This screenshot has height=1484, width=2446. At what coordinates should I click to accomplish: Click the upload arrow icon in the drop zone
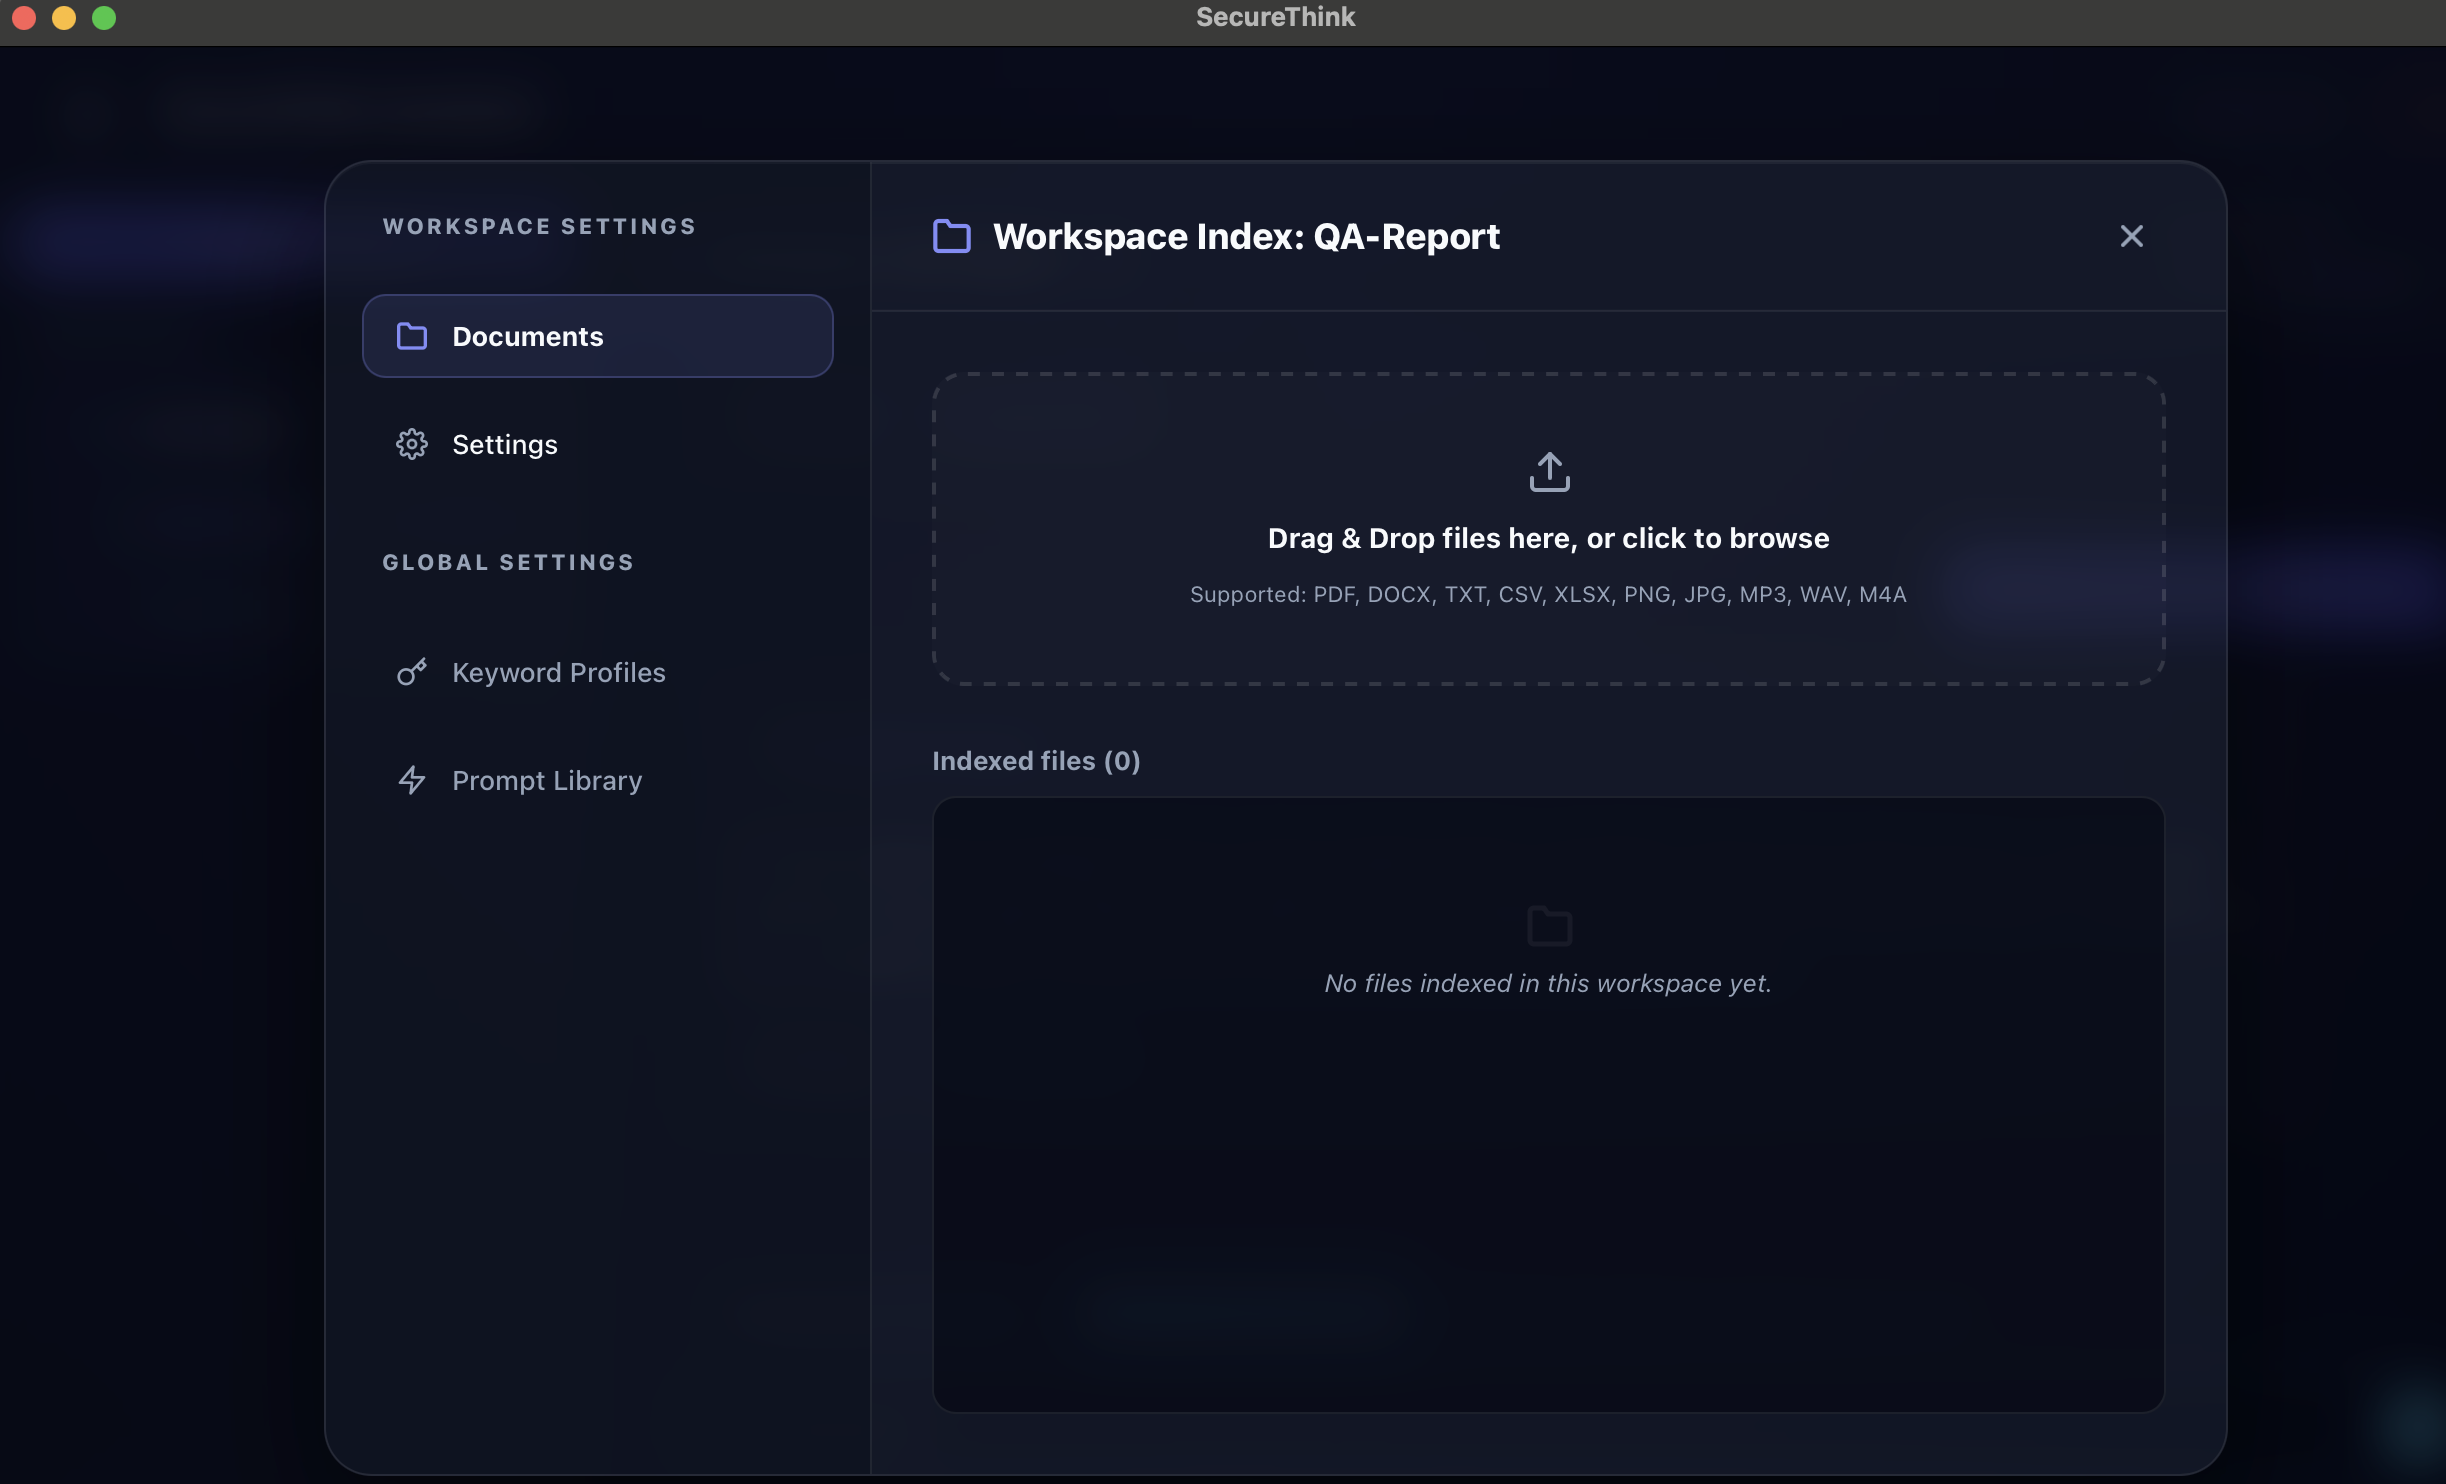[x=1549, y=472]
